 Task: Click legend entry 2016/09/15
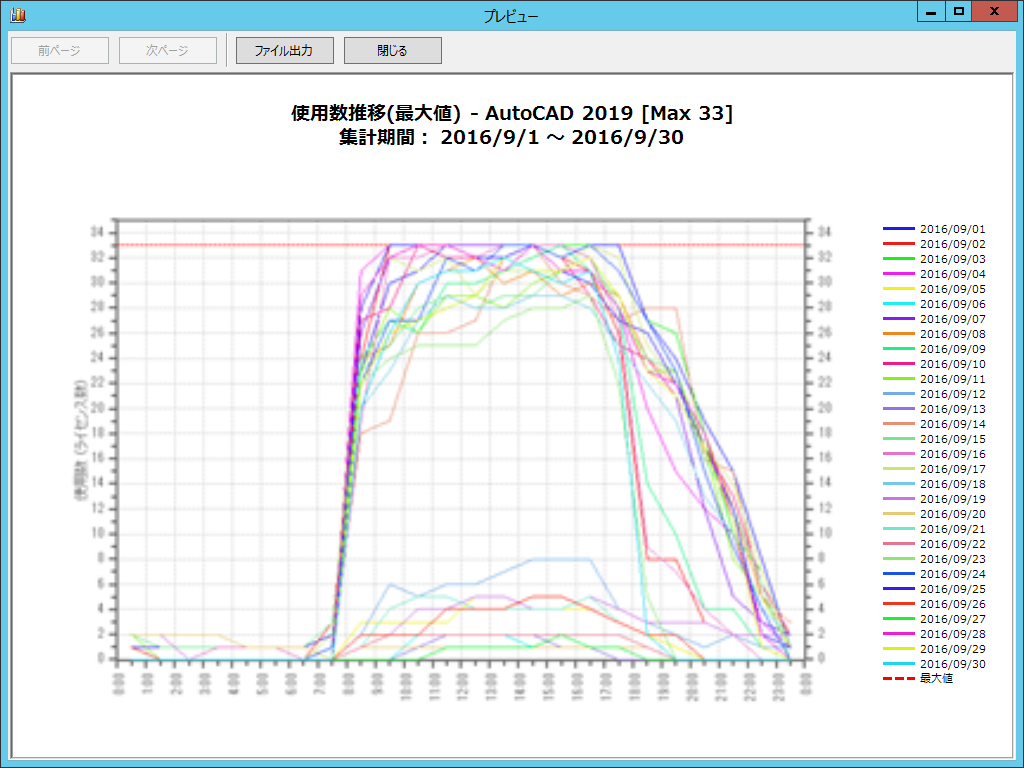coord(935,440)
